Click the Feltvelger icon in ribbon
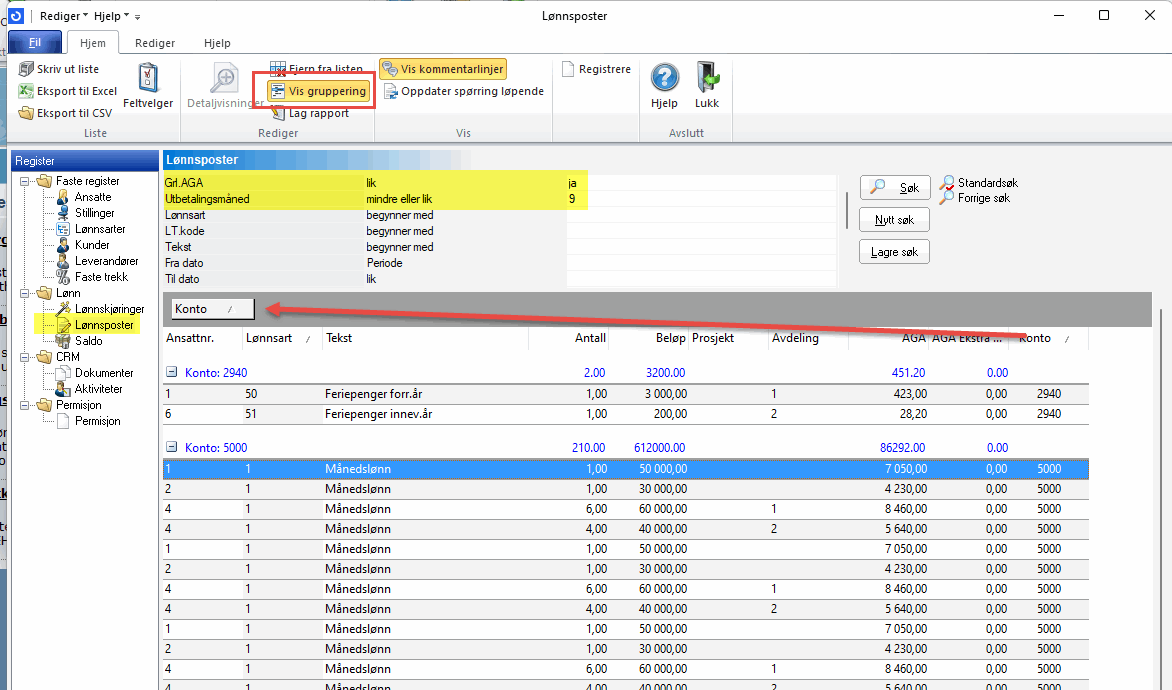The height and width of the screenshot is (690, 1172). click(x=148, y=78)
